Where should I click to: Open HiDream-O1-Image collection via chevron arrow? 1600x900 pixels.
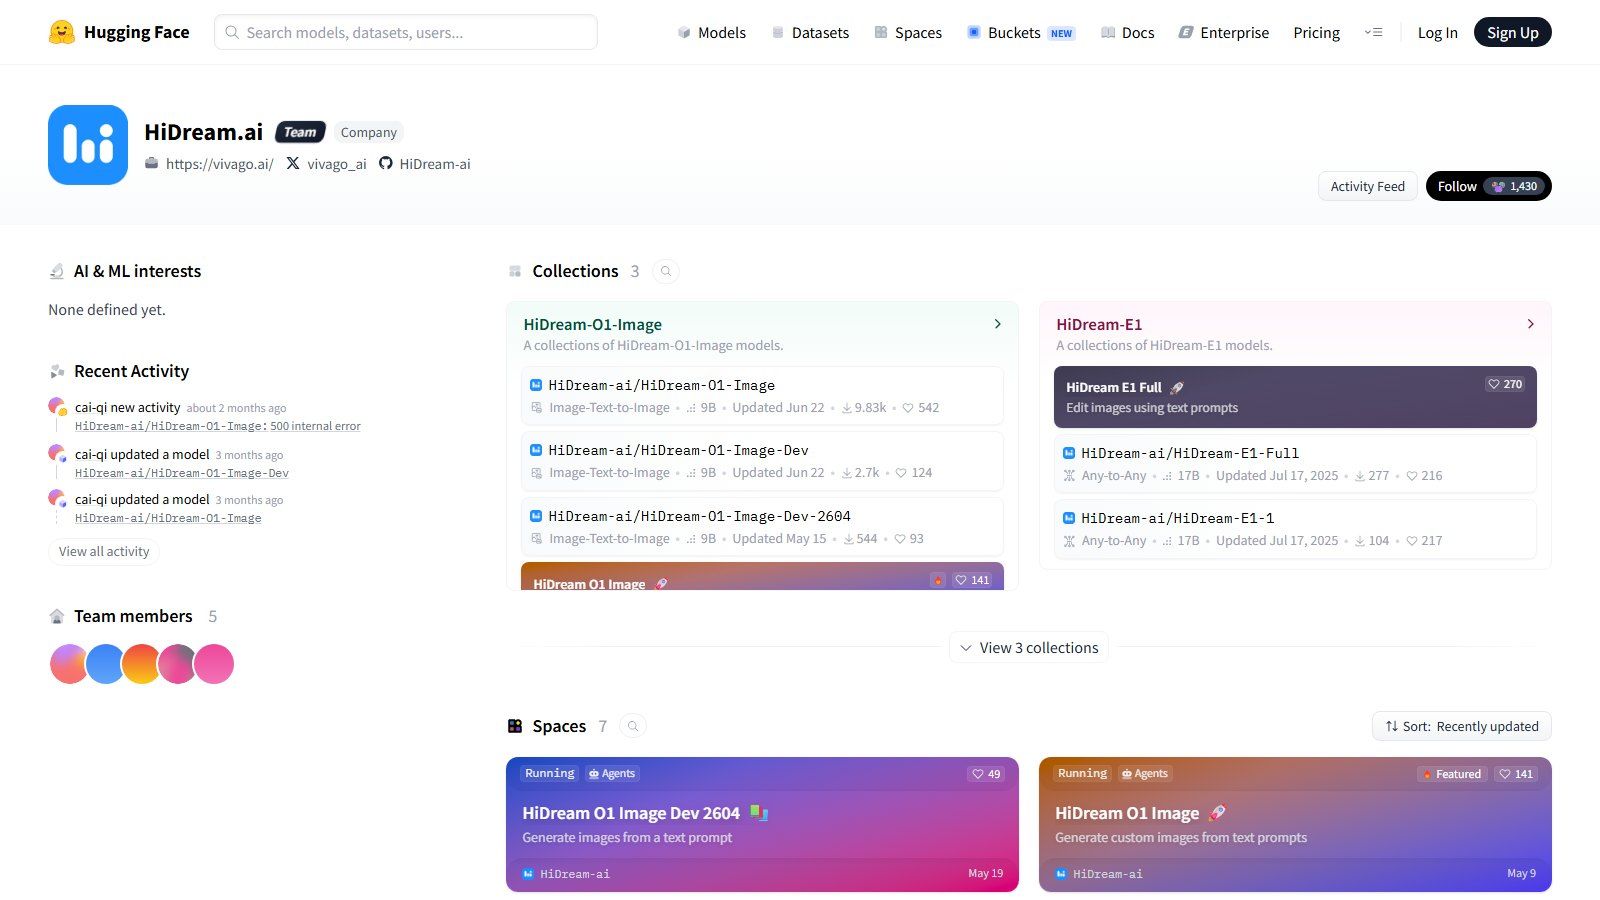tap(997, 324)
